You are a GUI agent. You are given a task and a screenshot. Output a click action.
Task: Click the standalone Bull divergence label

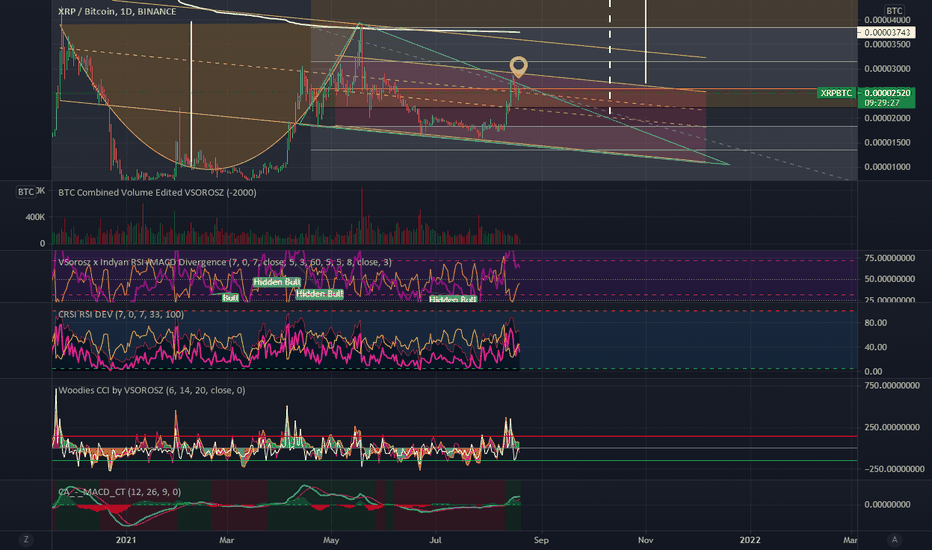pyautogui.click(x=230, y=297)
